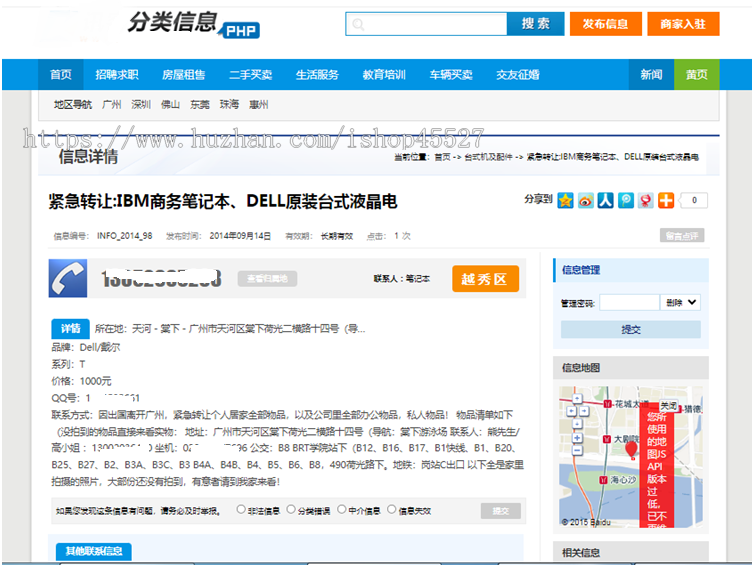
Task: Select the 其他联系信息 tab
Action: tap(94, 551)
